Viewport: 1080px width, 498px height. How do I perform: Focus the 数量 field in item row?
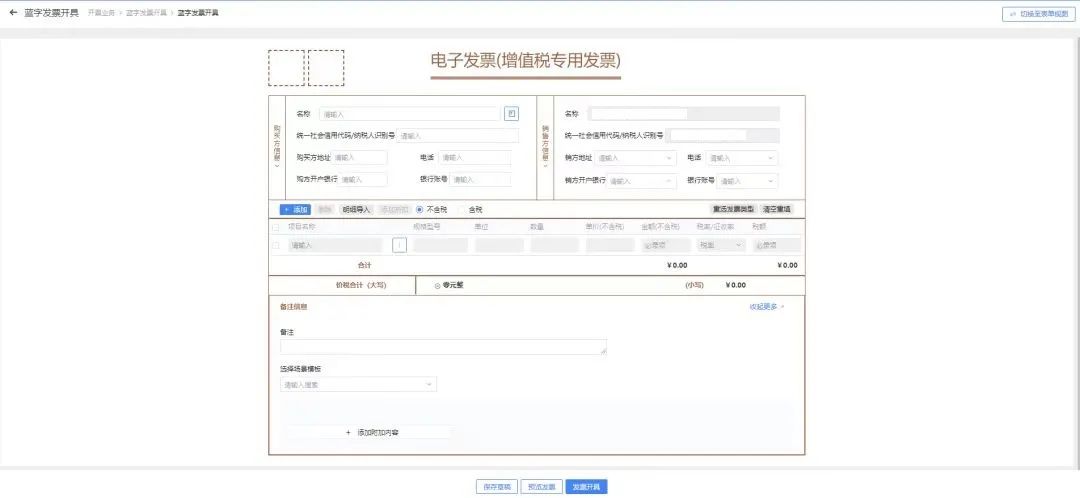coord(554,245)
